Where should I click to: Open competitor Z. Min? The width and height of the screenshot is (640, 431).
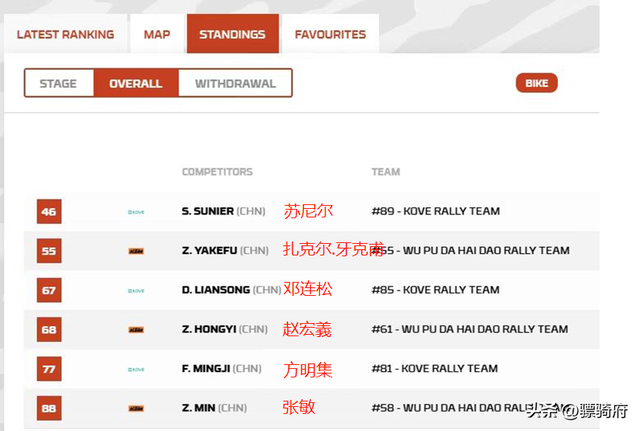click(214, 408)
